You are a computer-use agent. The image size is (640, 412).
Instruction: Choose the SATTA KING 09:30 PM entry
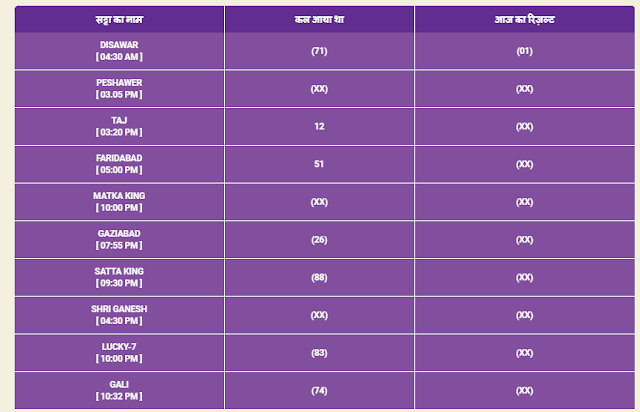point(119,277)
